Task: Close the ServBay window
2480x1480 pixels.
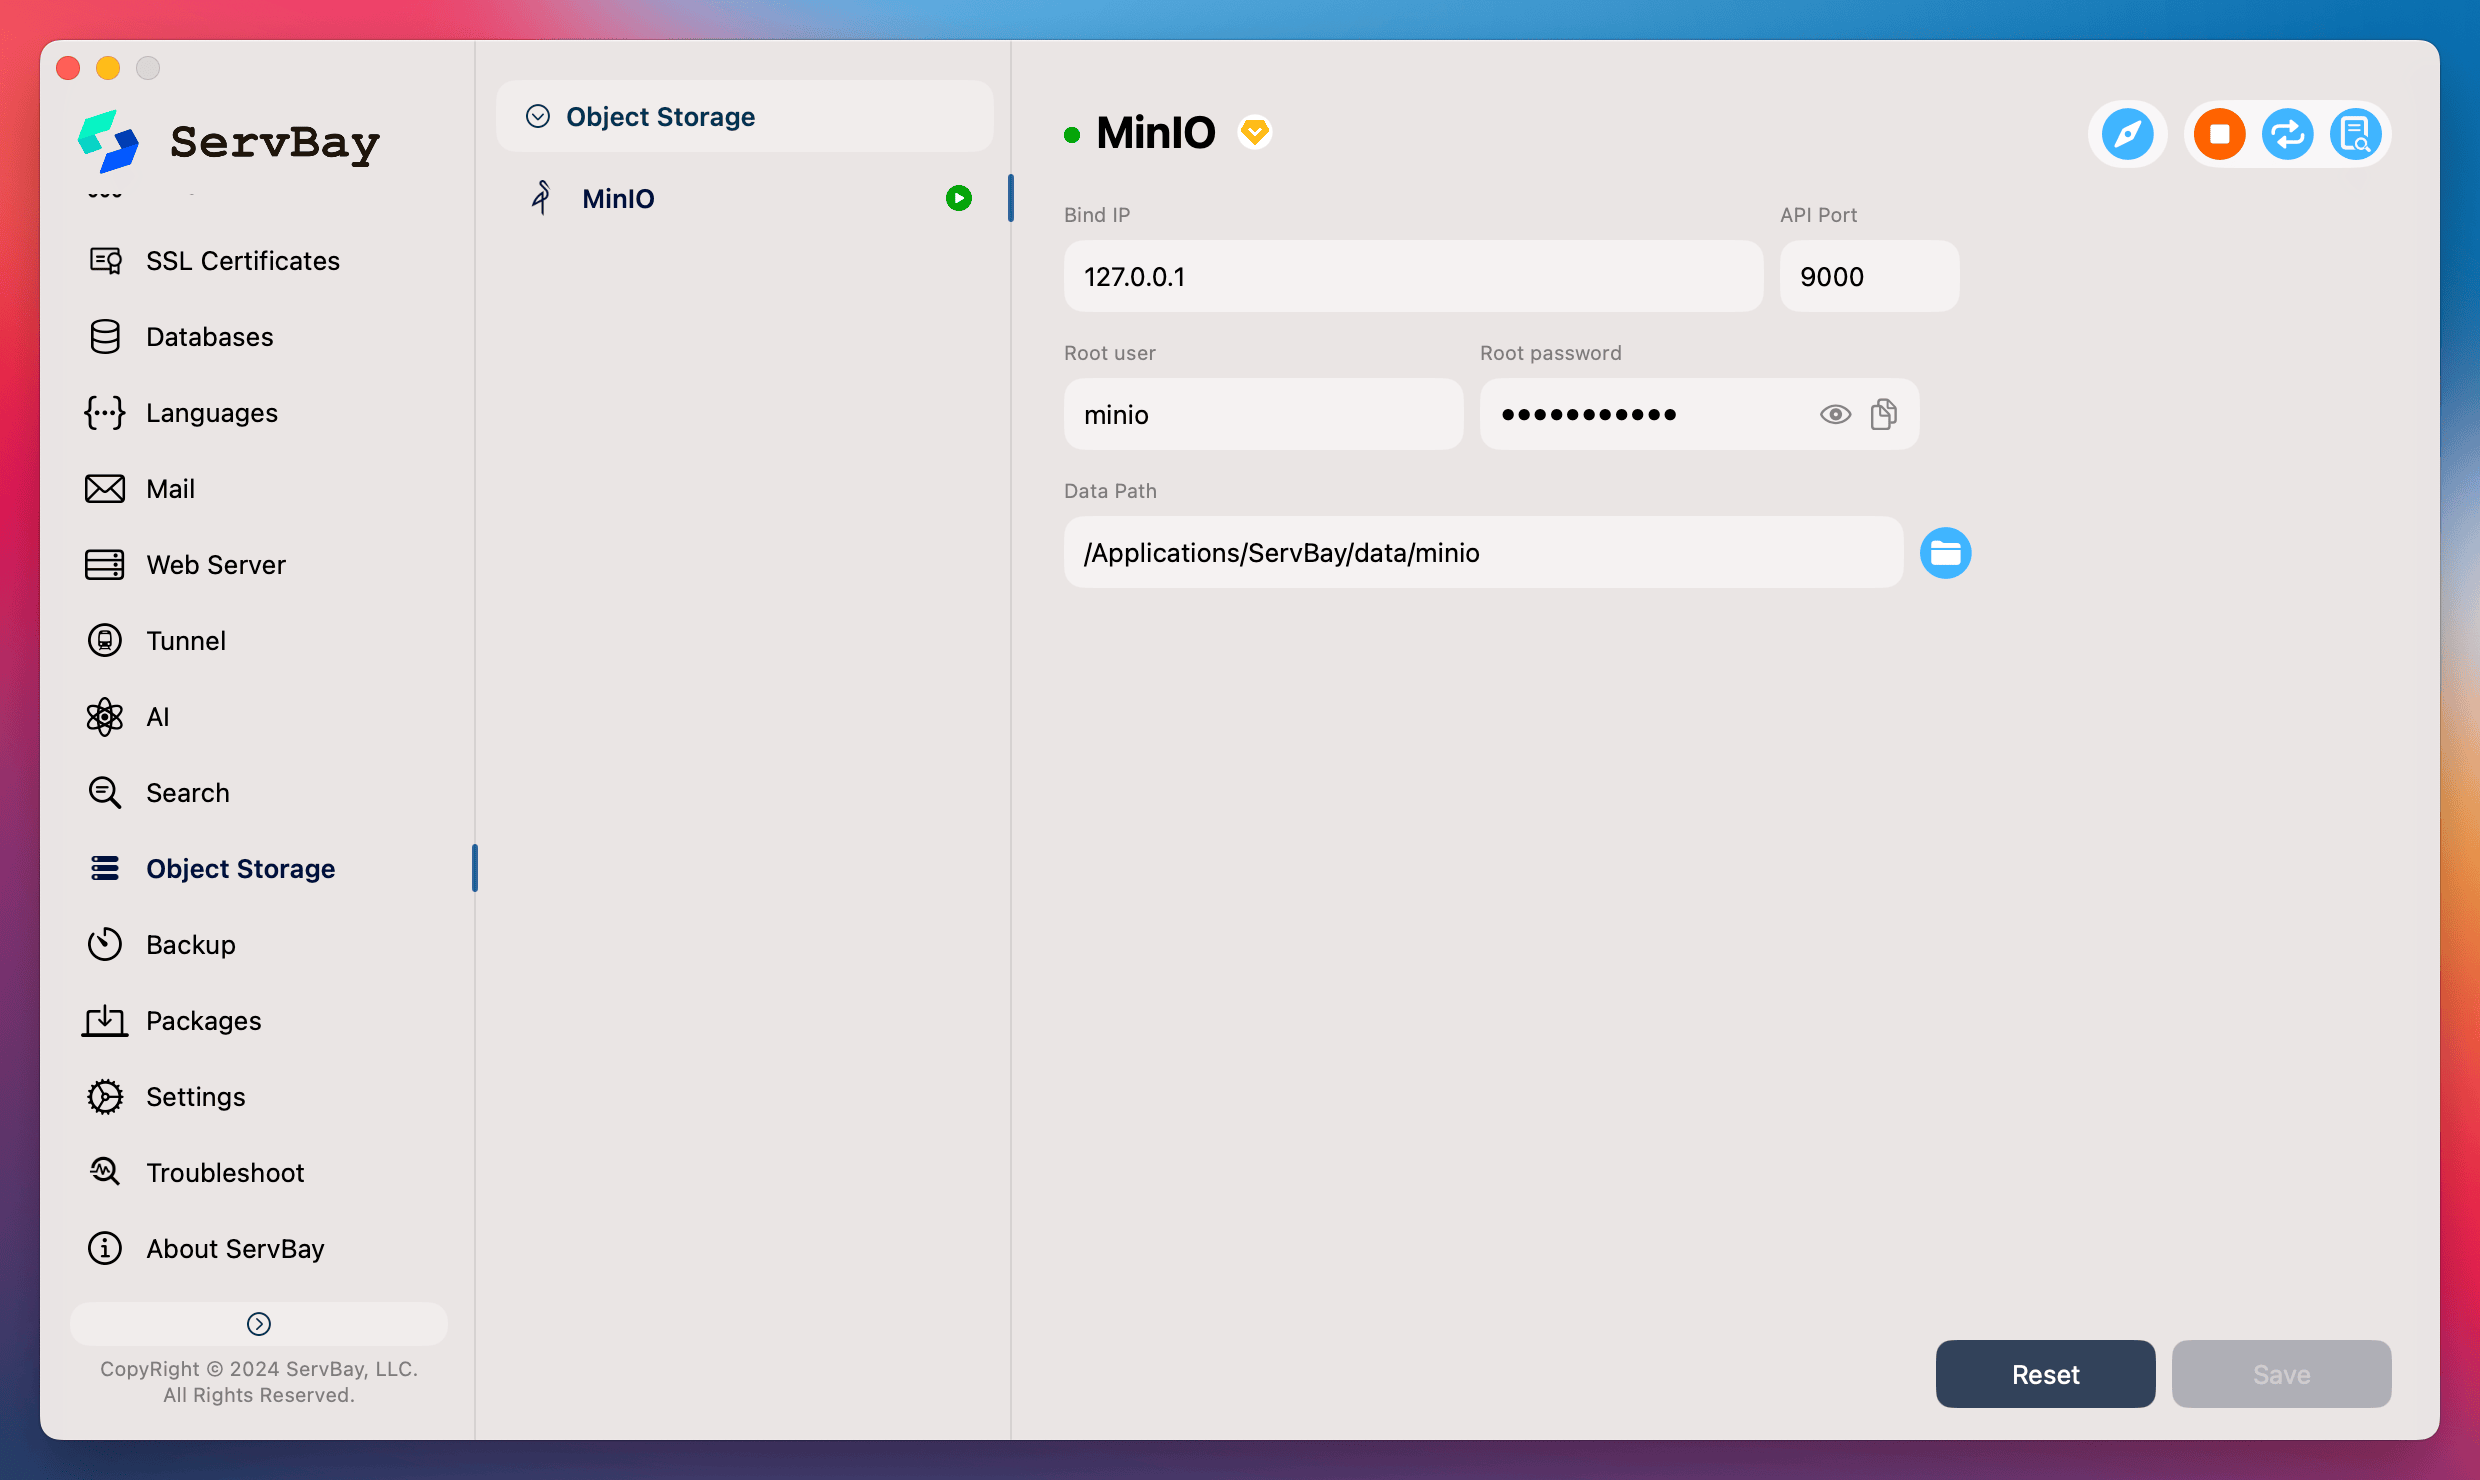Action: click(68, 68)
